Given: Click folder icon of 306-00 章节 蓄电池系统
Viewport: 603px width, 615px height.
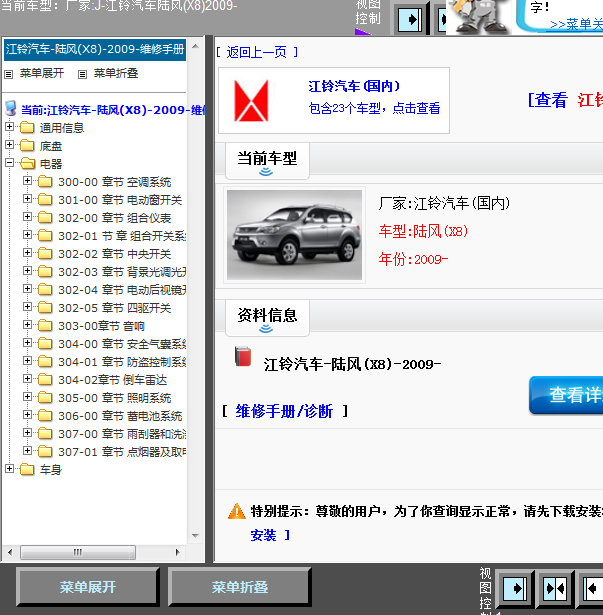Looking at the screenshot, I should point(45,416).
